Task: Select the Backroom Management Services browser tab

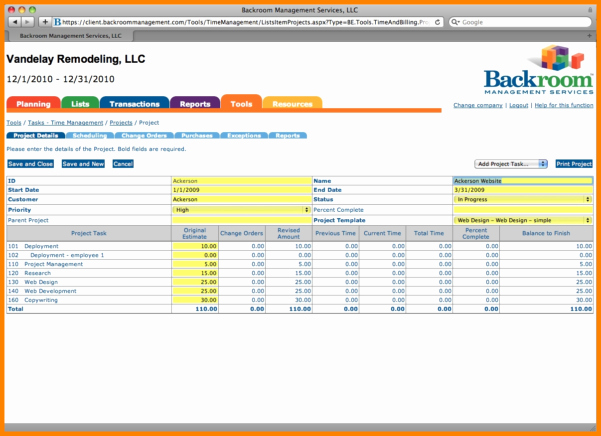Action: tap(71, 36)
